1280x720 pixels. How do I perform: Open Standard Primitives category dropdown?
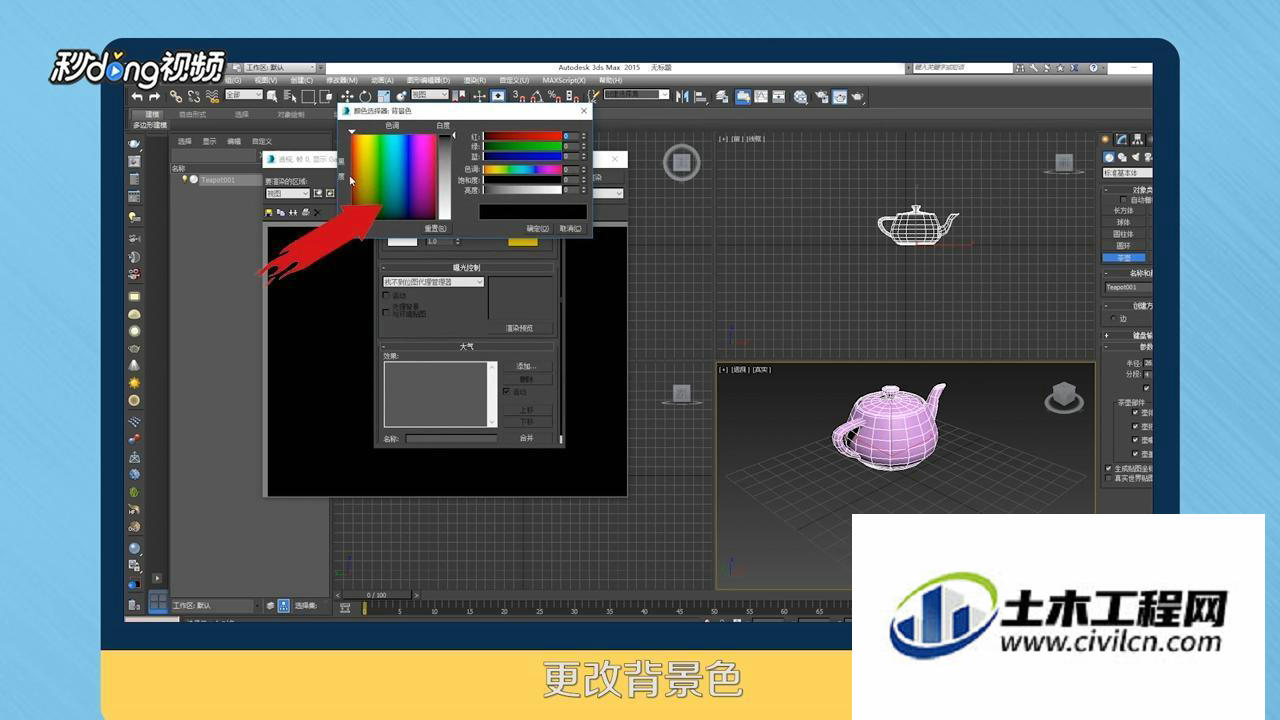[1127, 172]
